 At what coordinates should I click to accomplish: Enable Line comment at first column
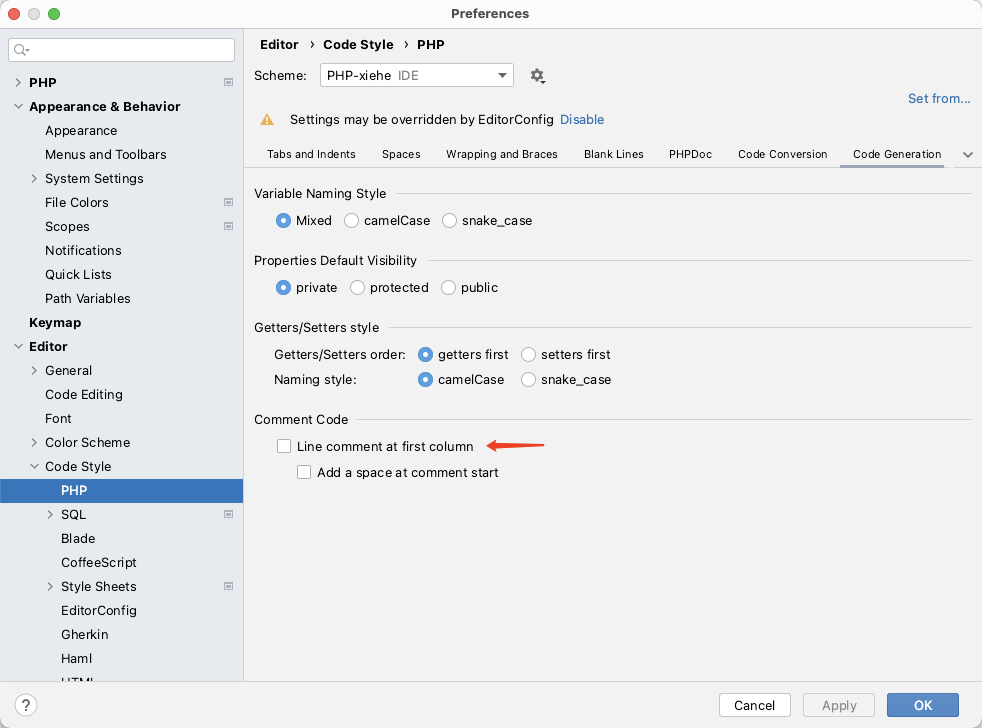284,446
